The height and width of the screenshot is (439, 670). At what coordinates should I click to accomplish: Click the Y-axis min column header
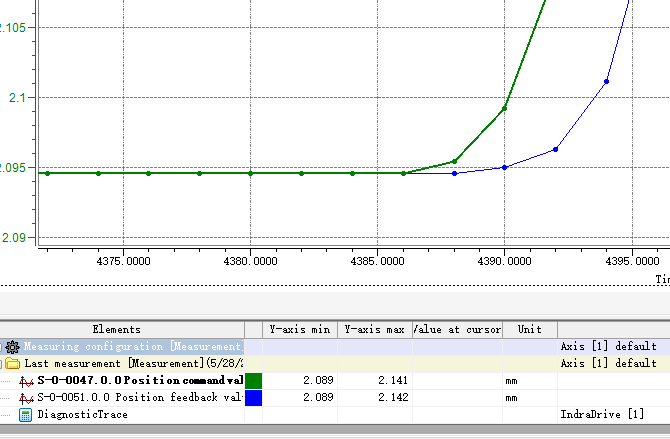[x=300, y=329]
